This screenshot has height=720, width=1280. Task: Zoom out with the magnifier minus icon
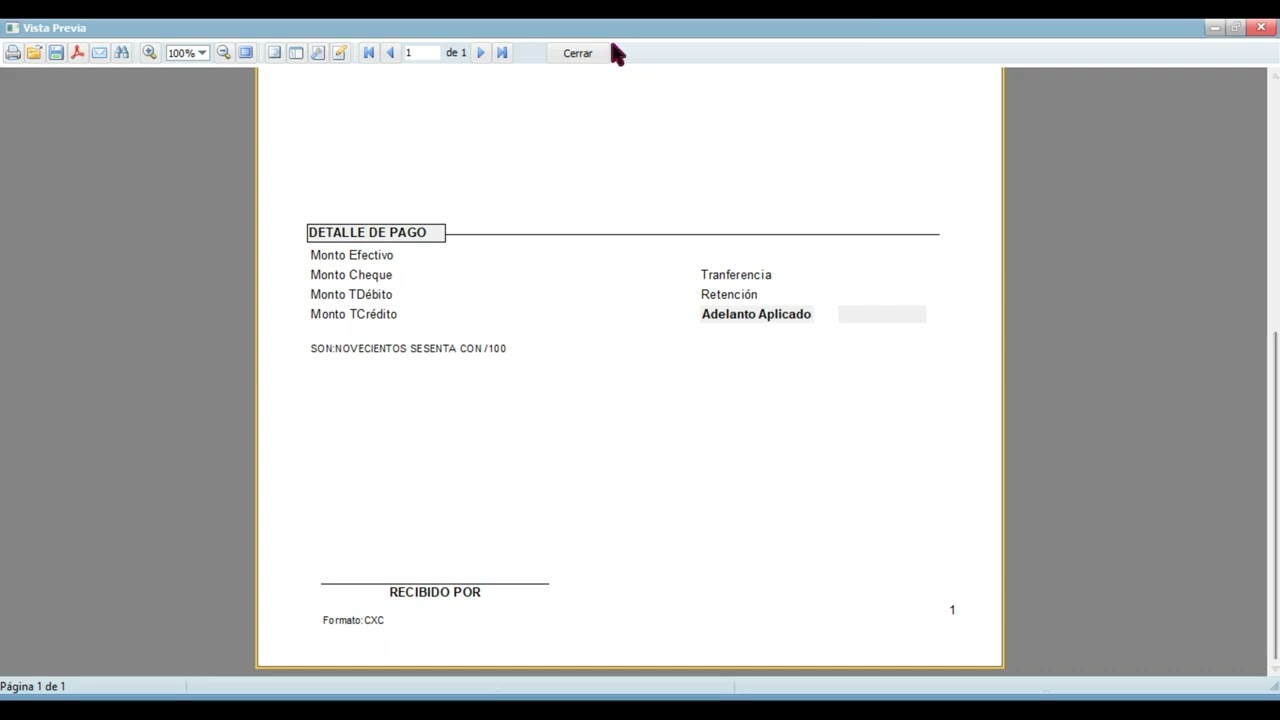click(x=224, y=53)
